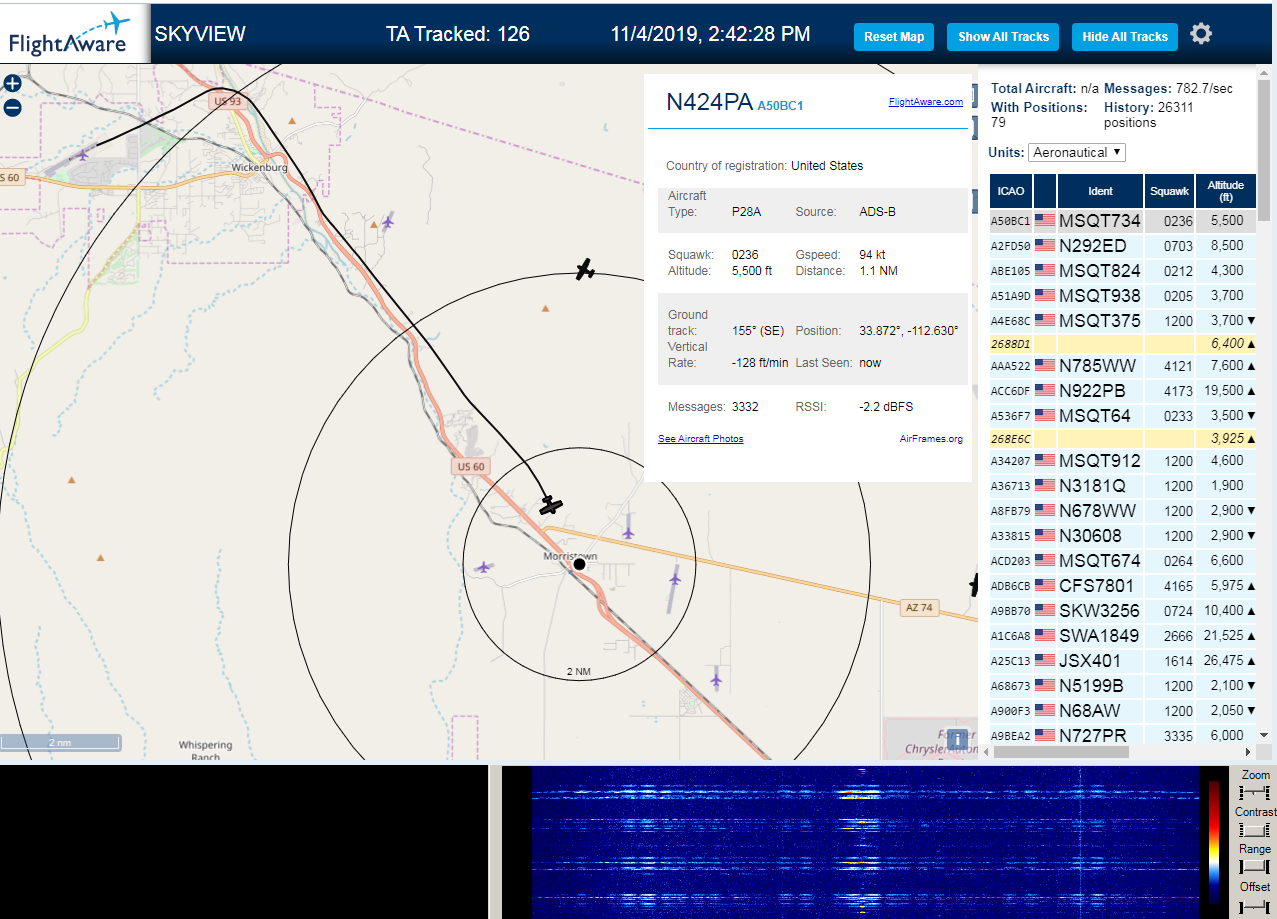Sort table by ICAO column header
The height and width of the screenshot is (919, 1277).
(x=1011, y=191)
